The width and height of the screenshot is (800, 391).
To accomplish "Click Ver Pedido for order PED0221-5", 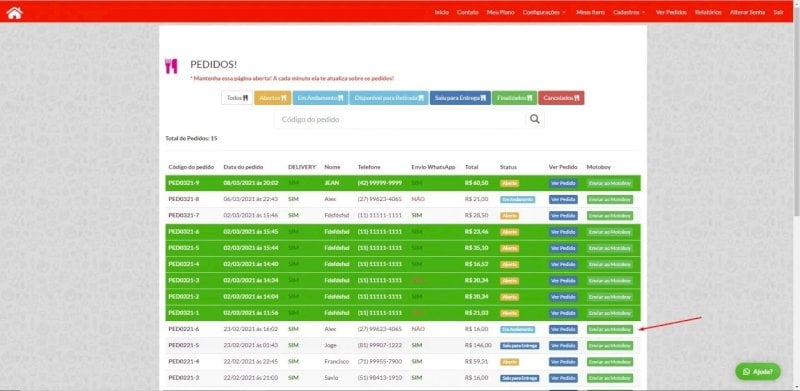I will pos(563,346).
